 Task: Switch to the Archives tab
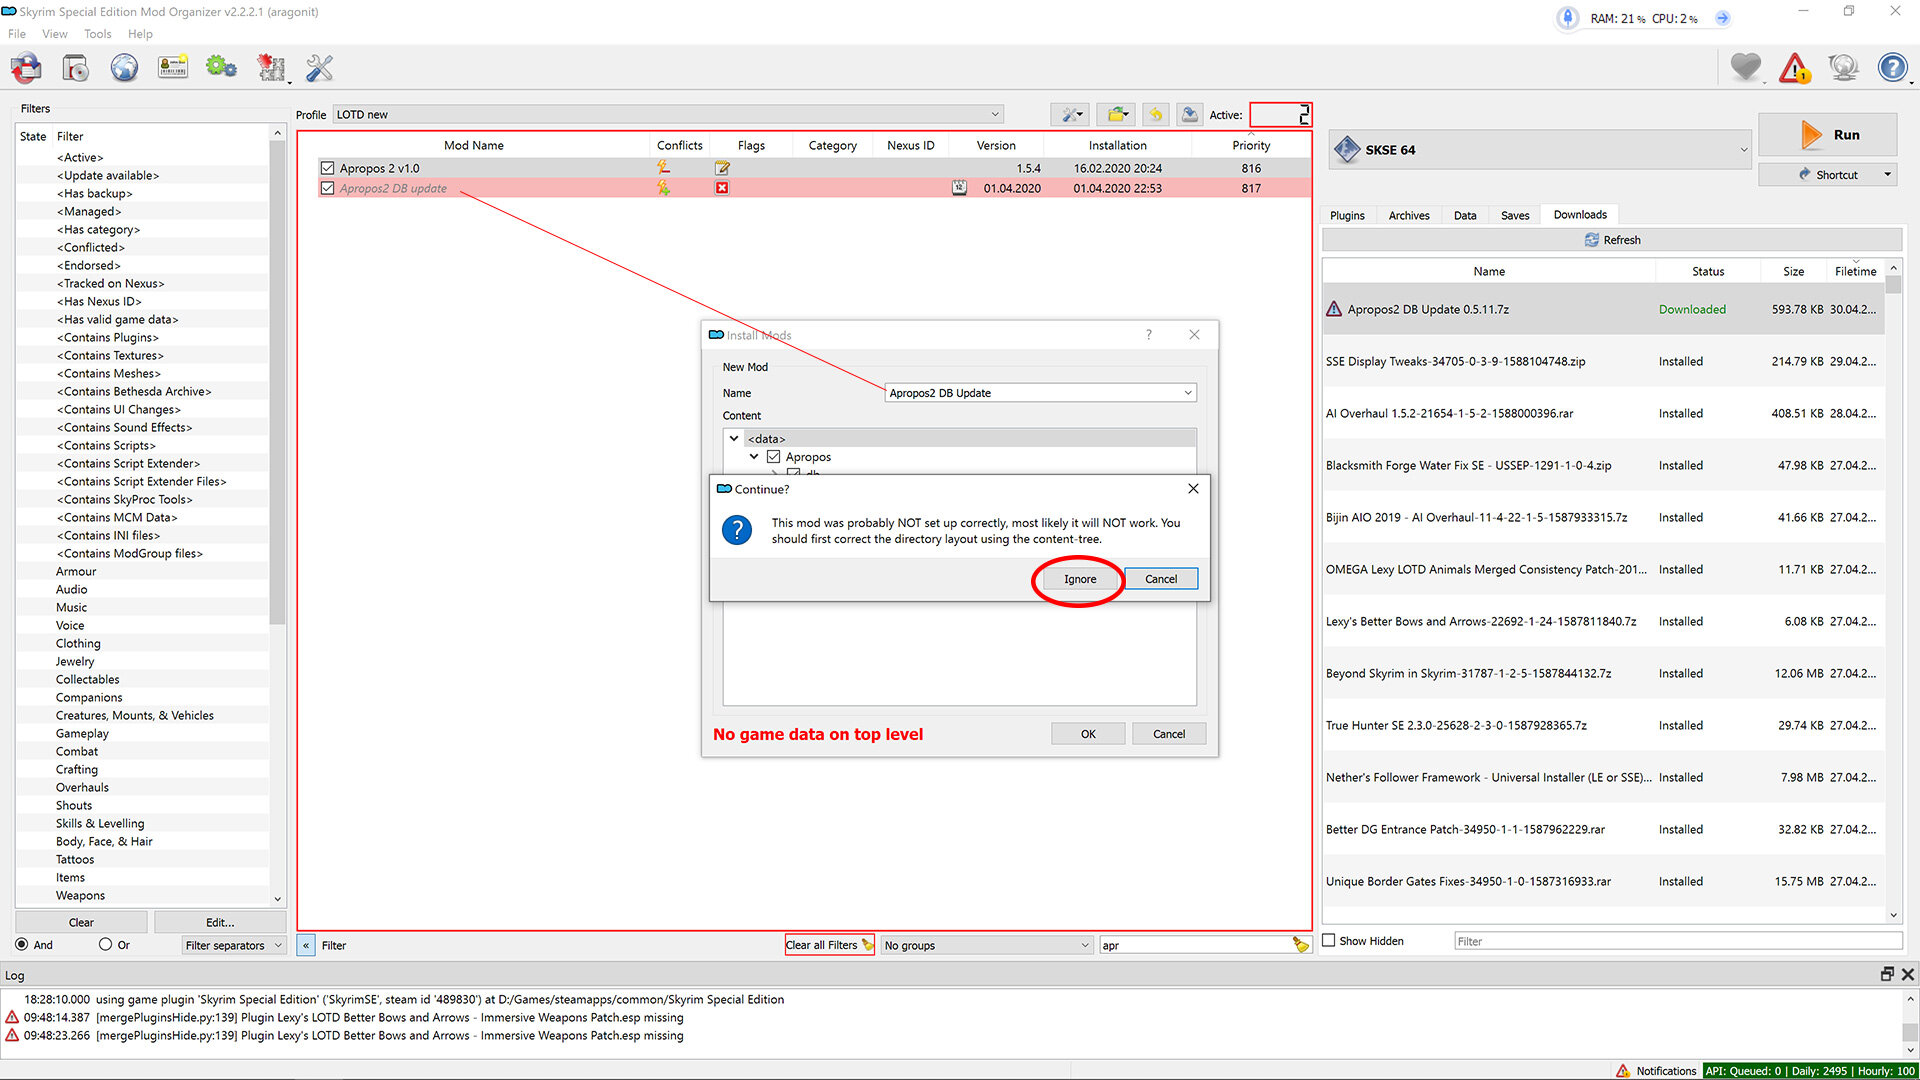click(x=1409, y=215)
